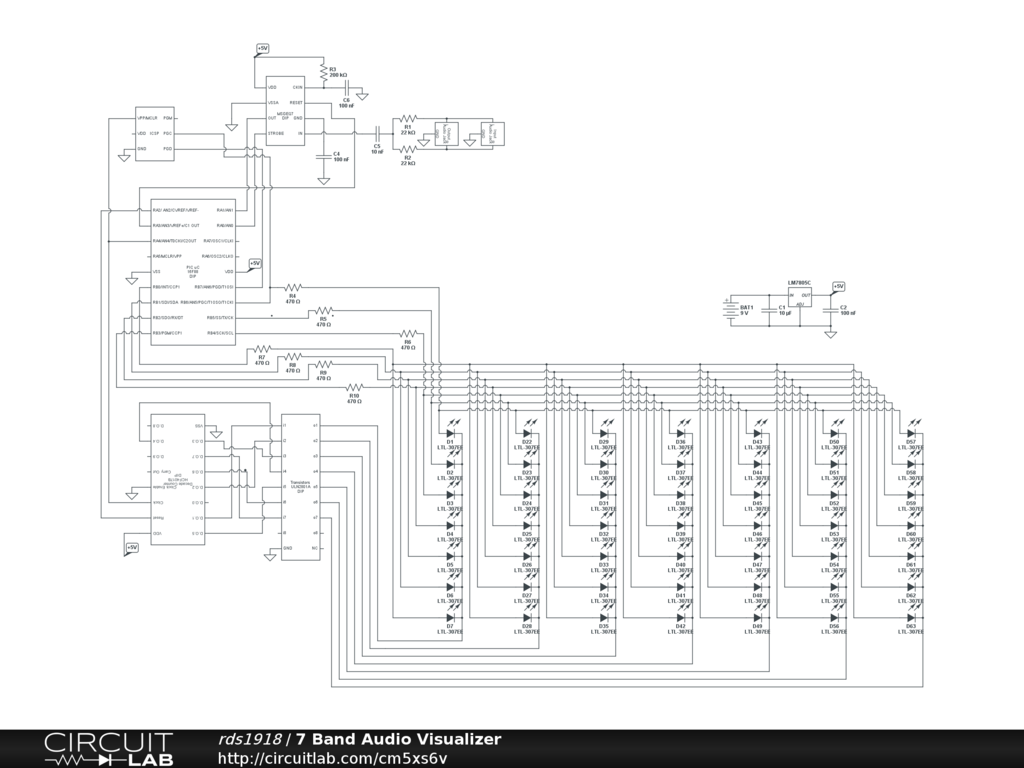The height and width of the screenshot is (768, 1024).
Task: Click the ULN2001A transistor array block
Action: (300, 486)
